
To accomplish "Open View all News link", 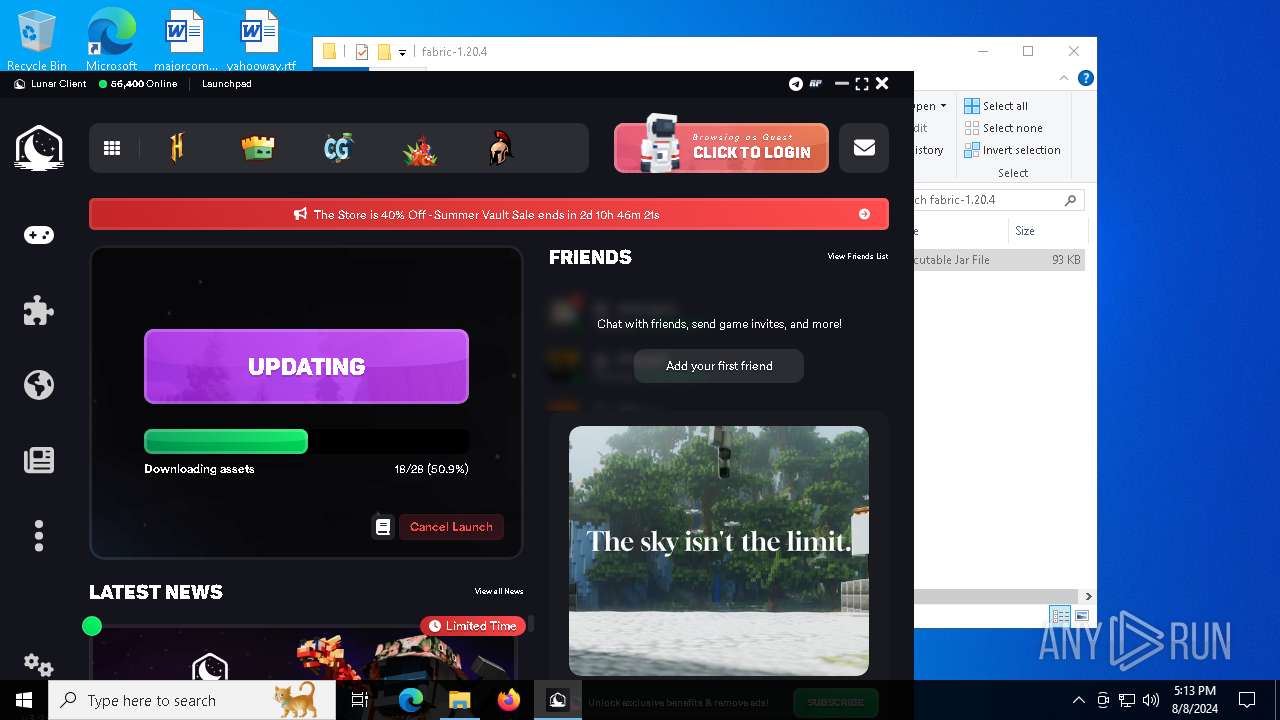I will [499, 592].
